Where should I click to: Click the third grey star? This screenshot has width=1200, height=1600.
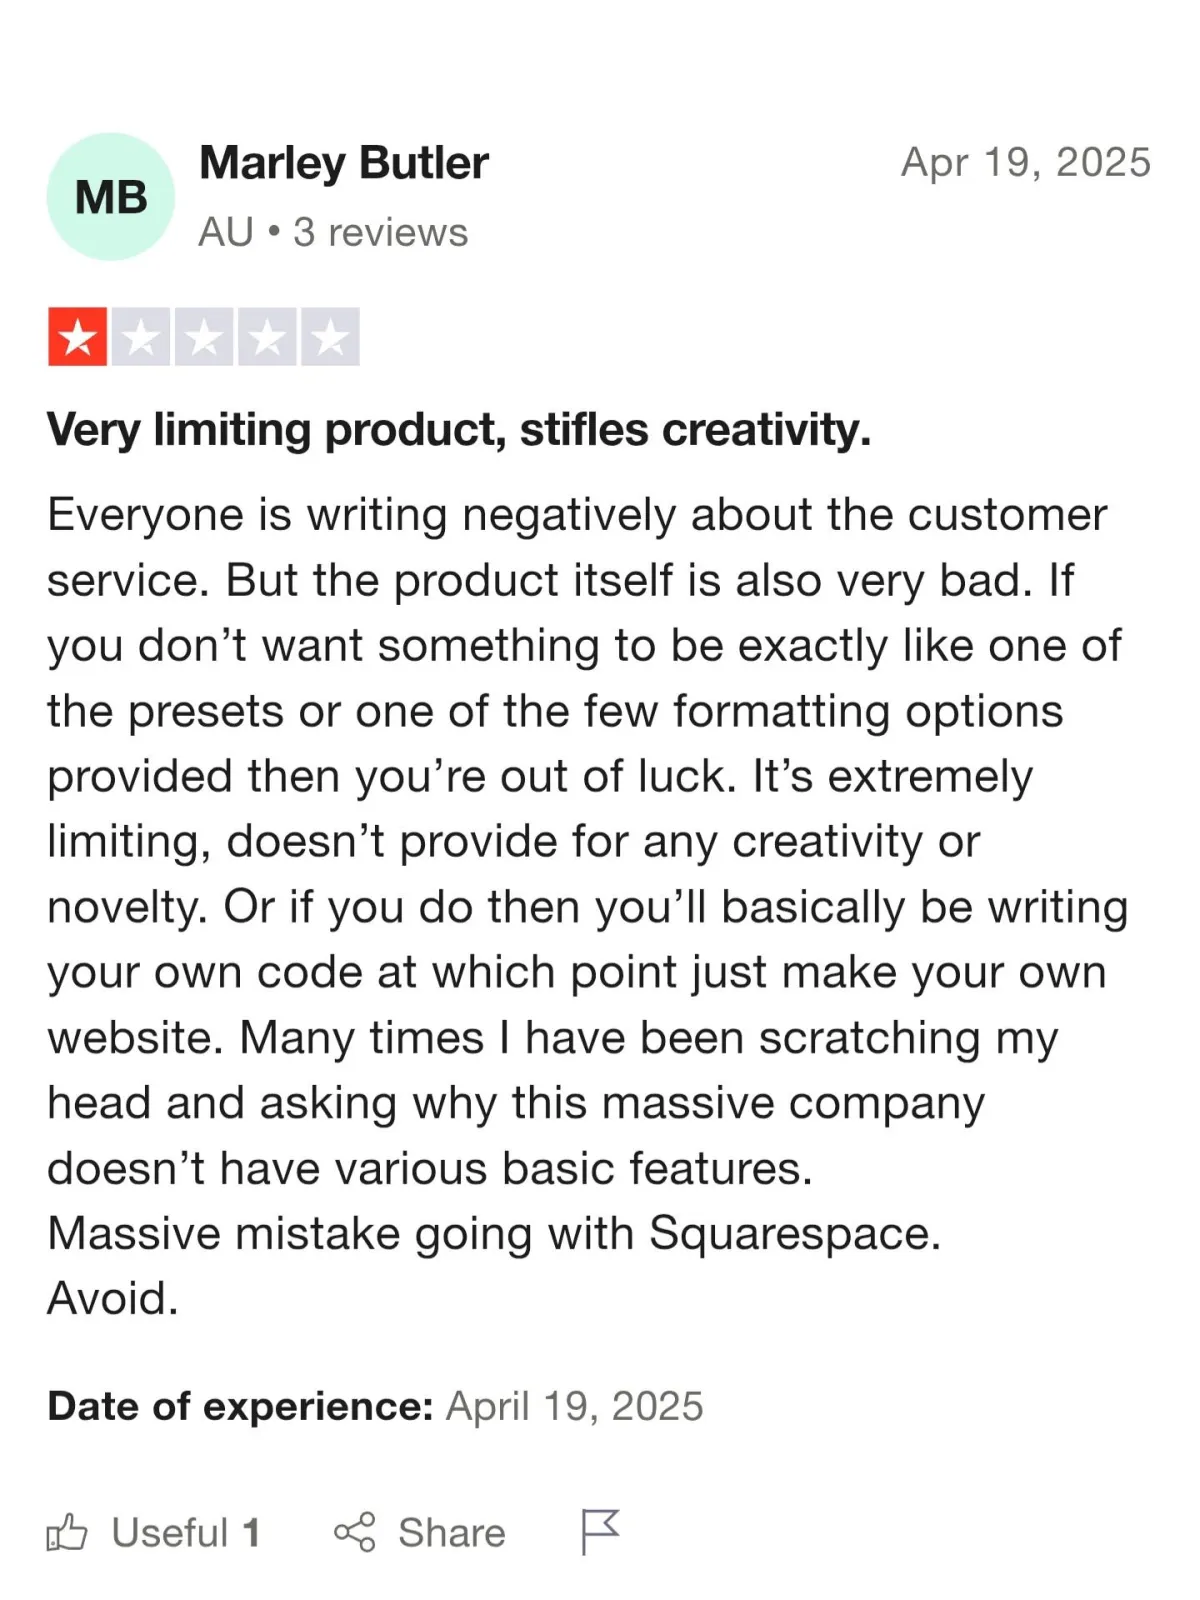[x=204, y=337]
